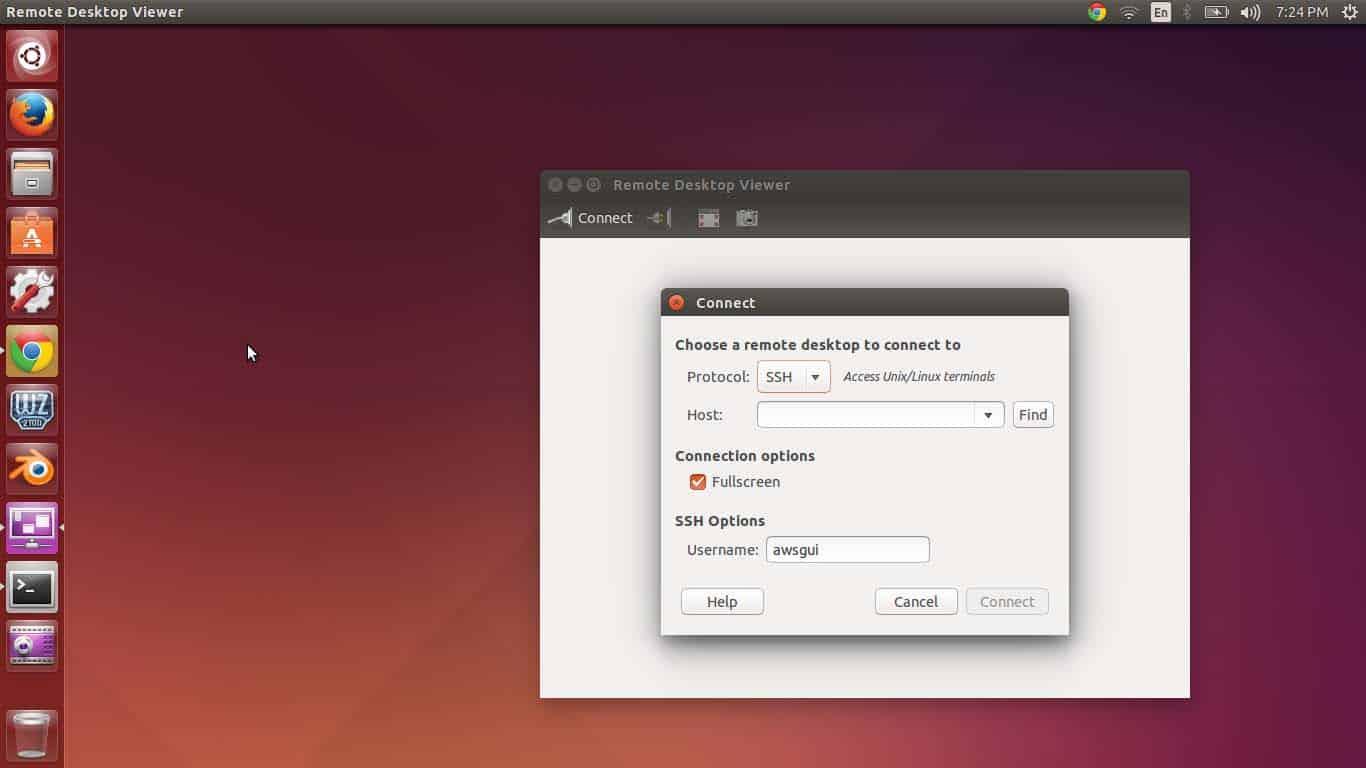The width and height of the screenshot is (1366, 768).
Task: Click the Find button next to Host
Action: pos(1033,415)
